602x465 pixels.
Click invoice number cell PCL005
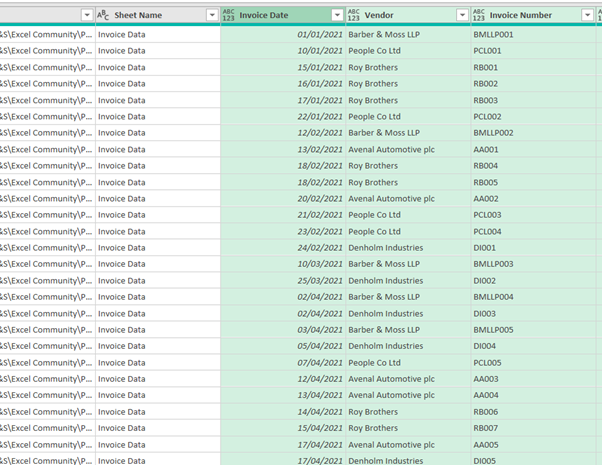[533, 362]
